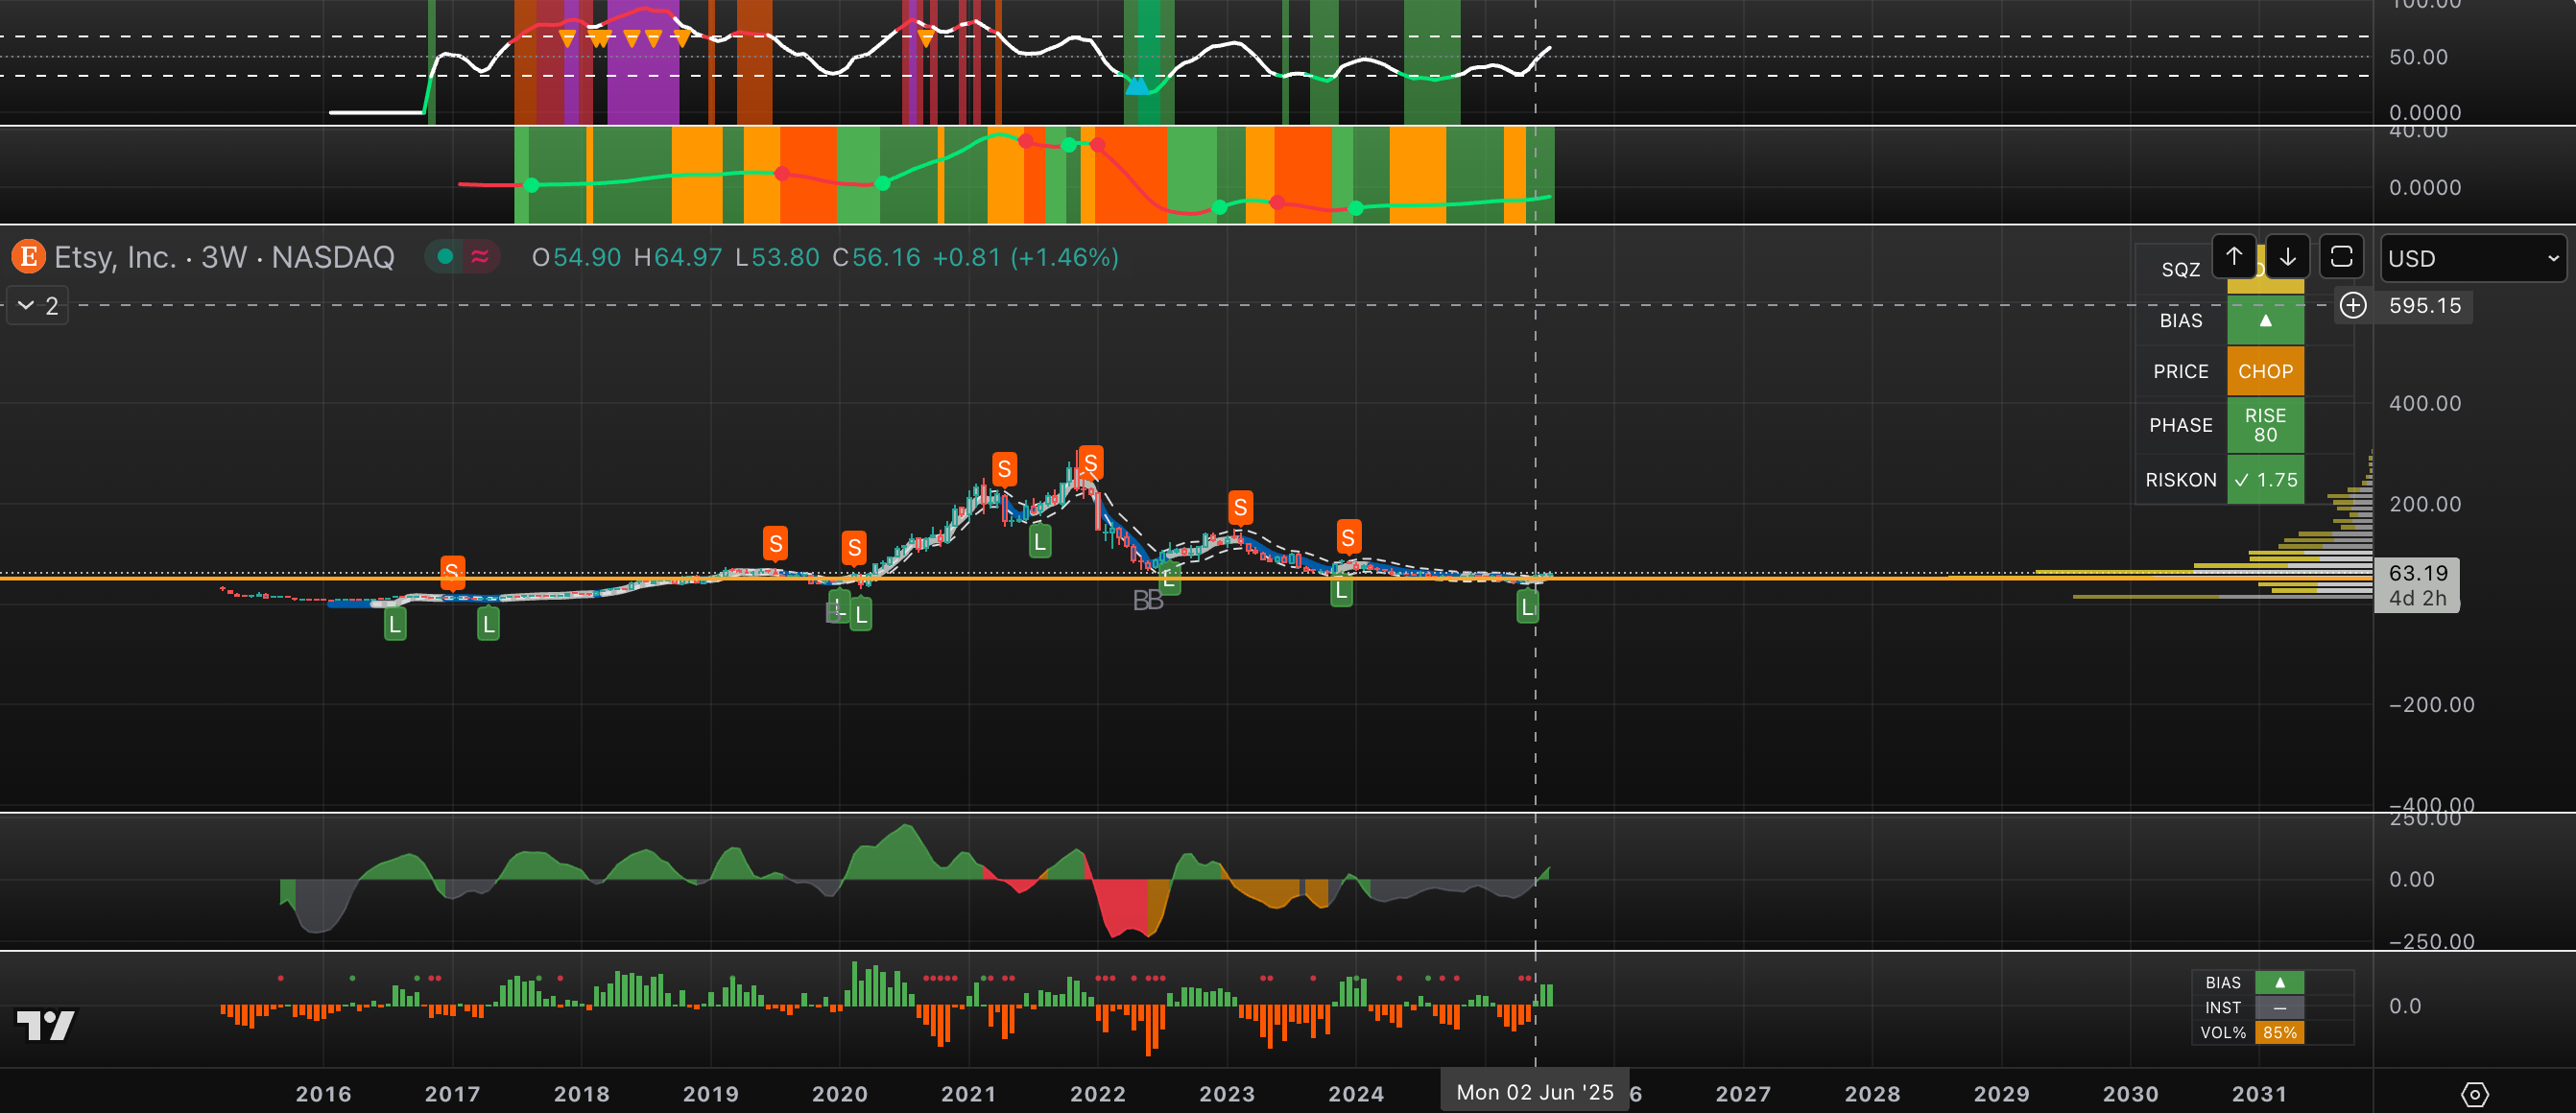The width and height of the screenshot is (2576, 1113).
Task: Click the high value 64.97
Action: (688, 257)
